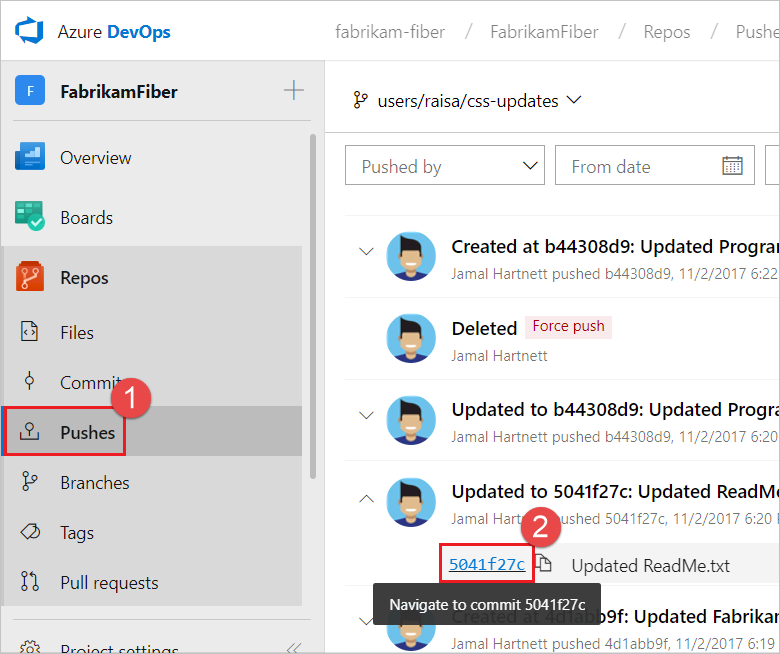Click the sidebar vertical scrollbar

(x=312, y=300)
